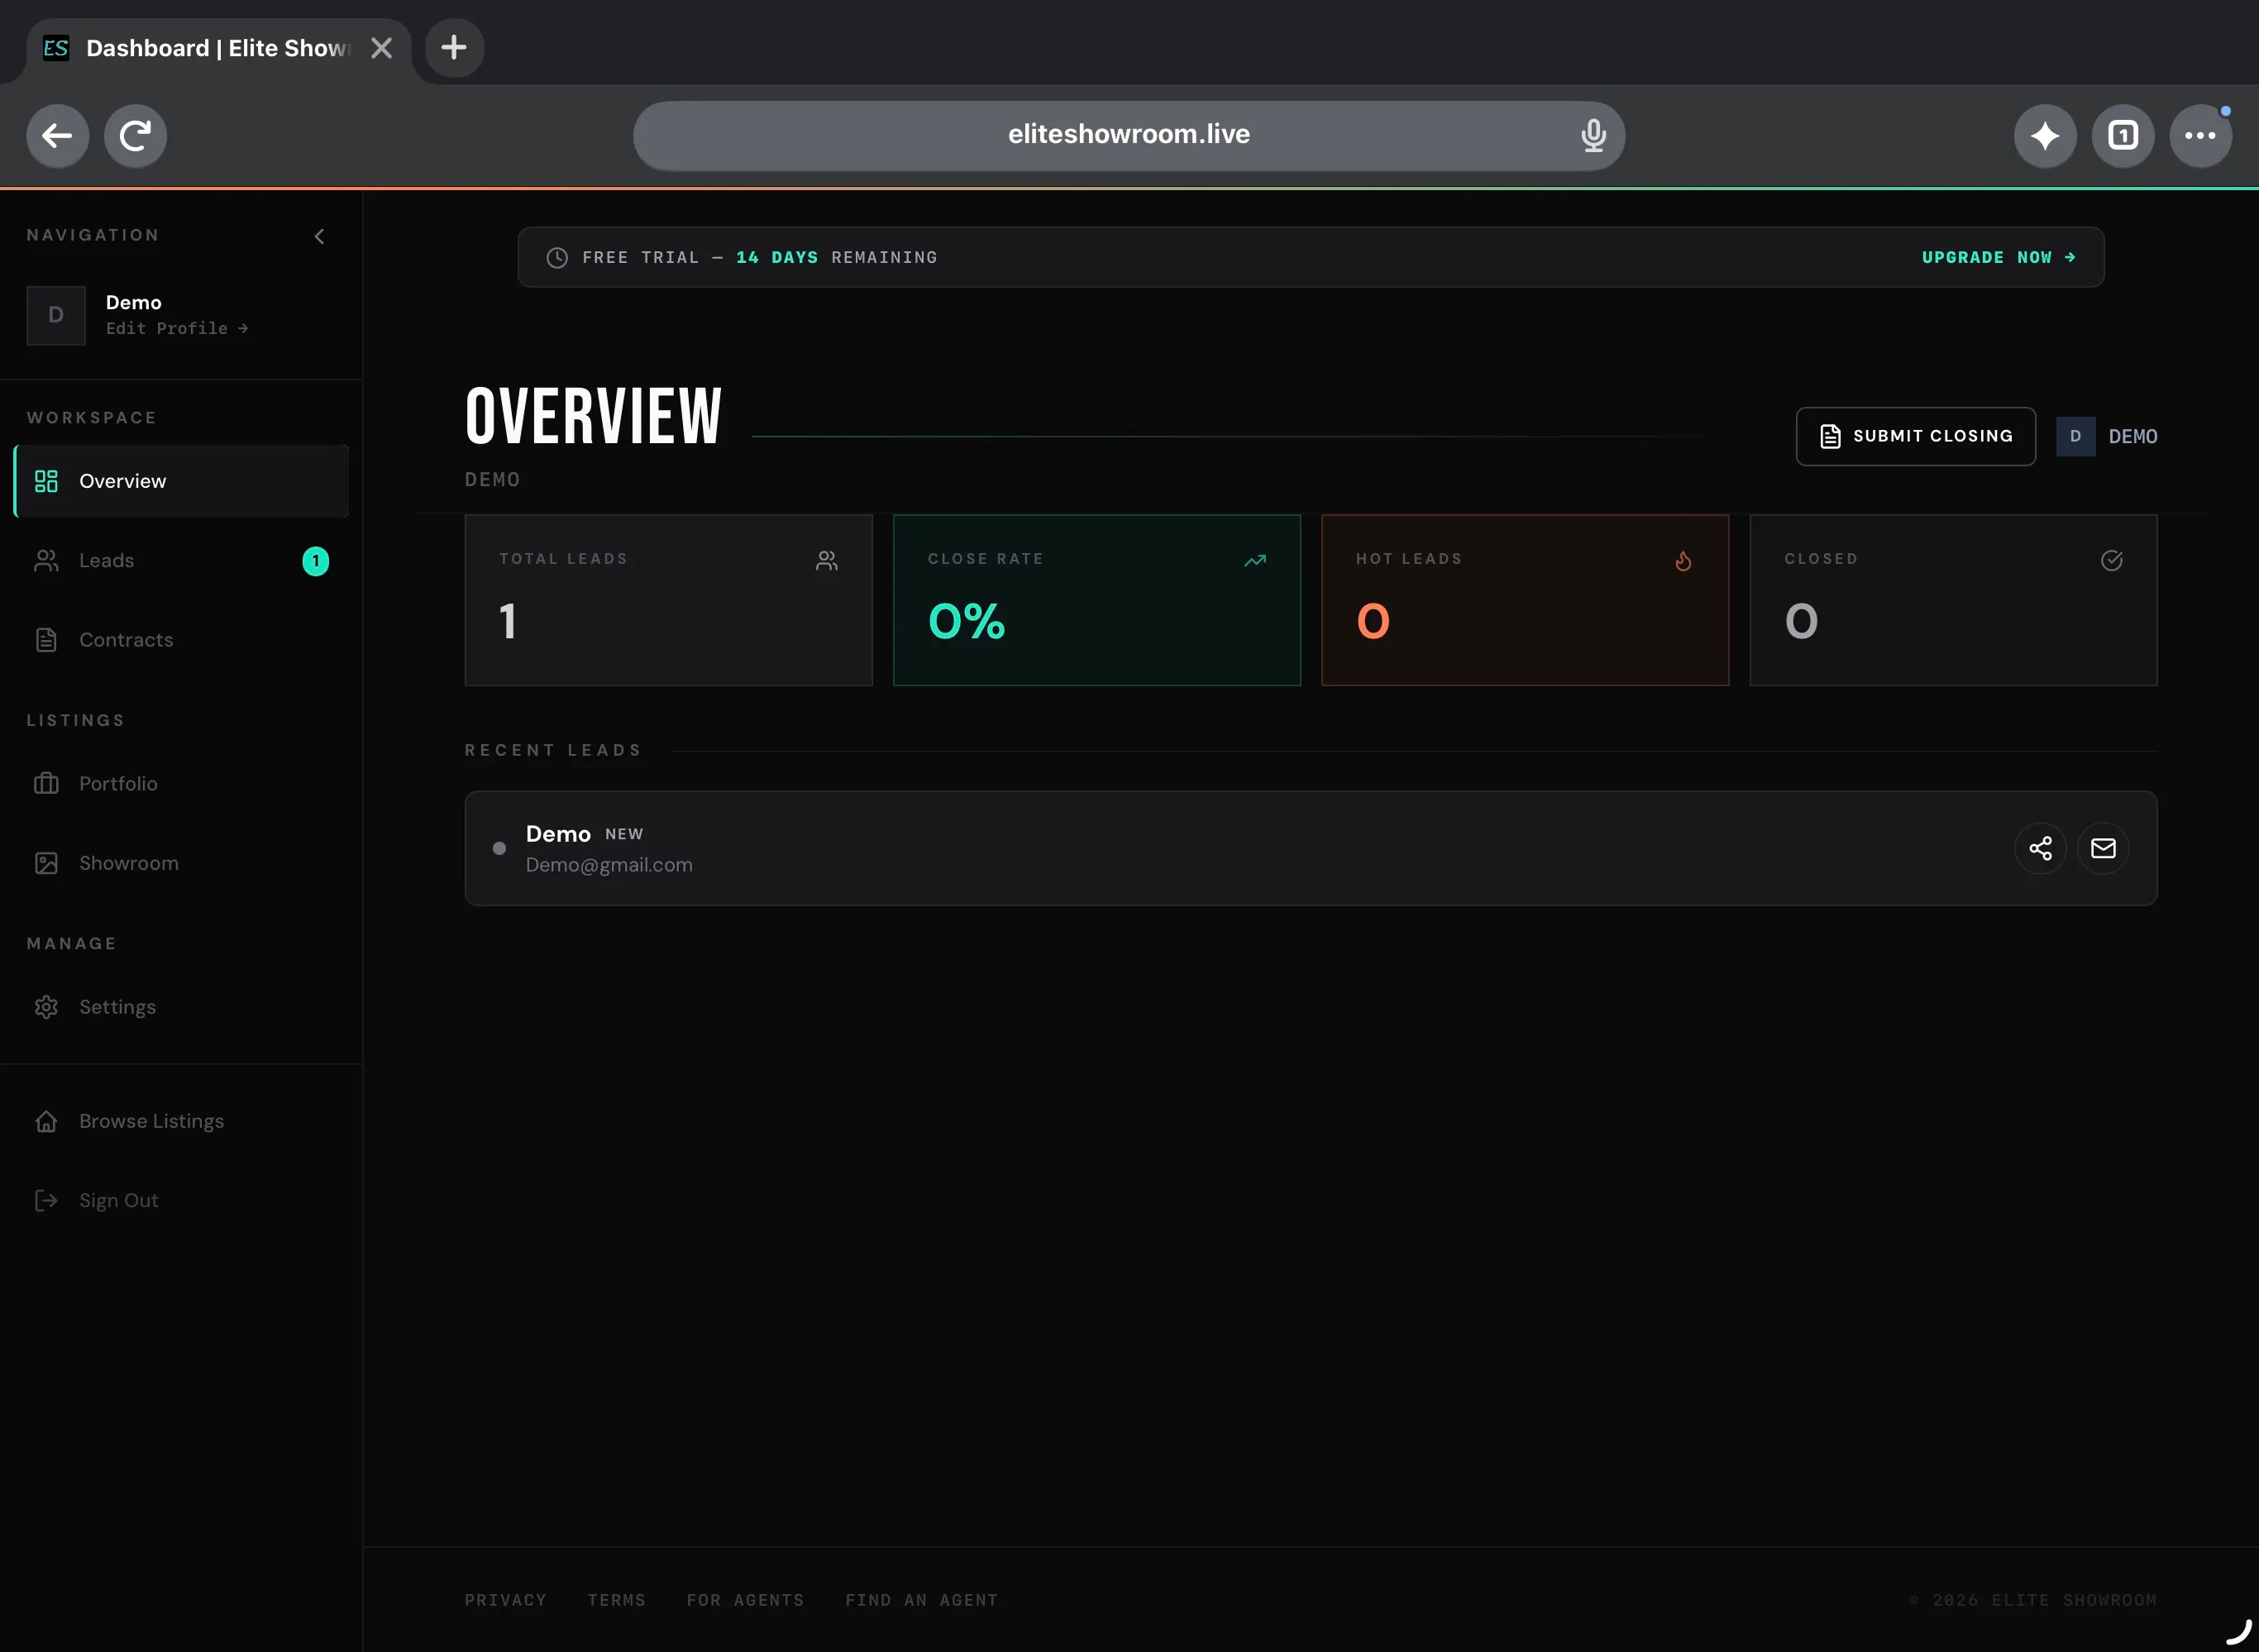Click the clock icon in trial banner
Image resolution: width=2259 pixels, height=1652 pixels.
tap(557, 257)
